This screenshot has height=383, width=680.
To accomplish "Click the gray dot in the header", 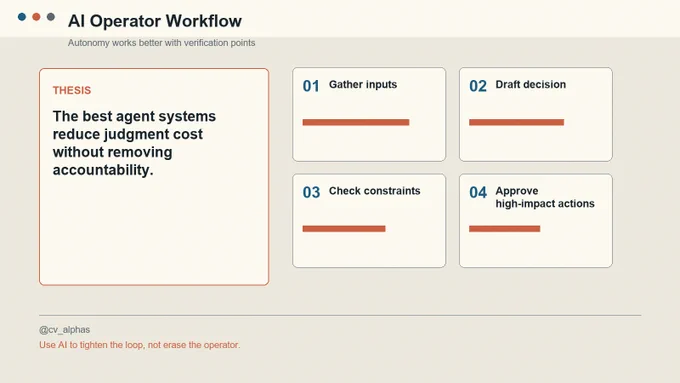I will pos(51,17).
